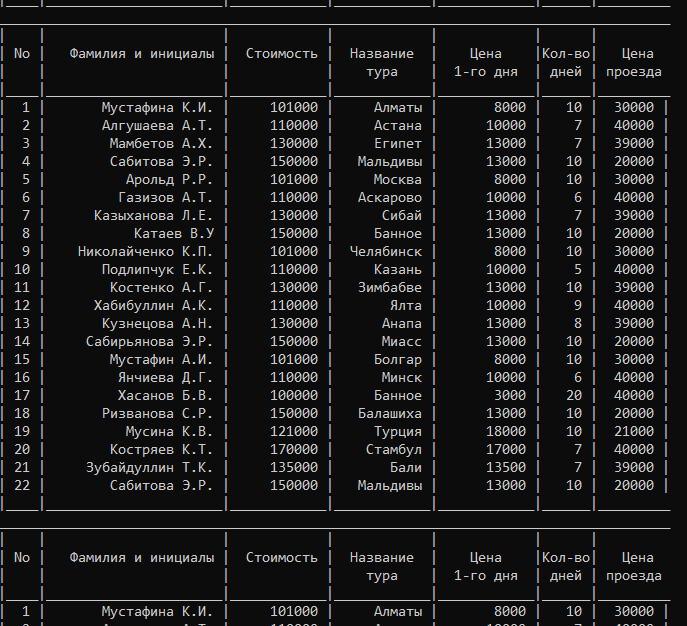
Task: Click the day price 13500
Action: 506,467
